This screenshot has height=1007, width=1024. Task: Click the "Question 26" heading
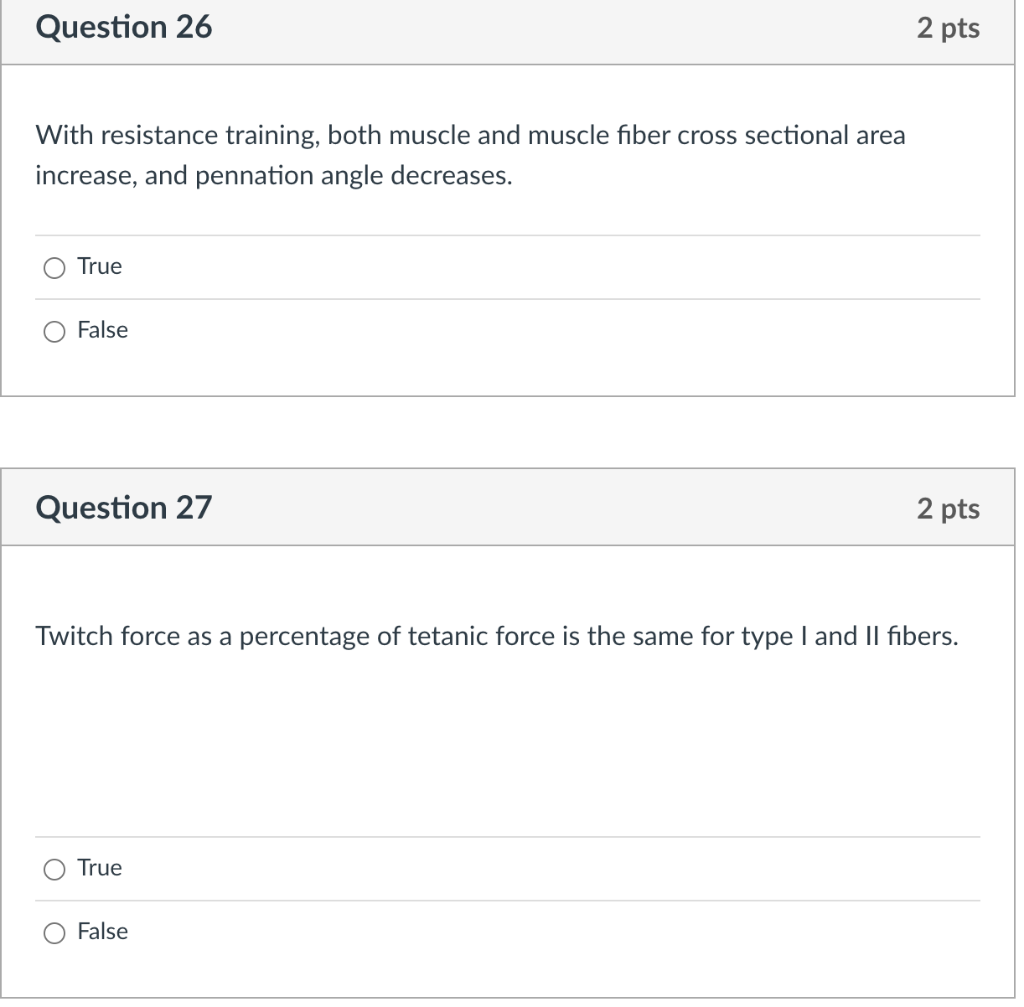[124, 29]
